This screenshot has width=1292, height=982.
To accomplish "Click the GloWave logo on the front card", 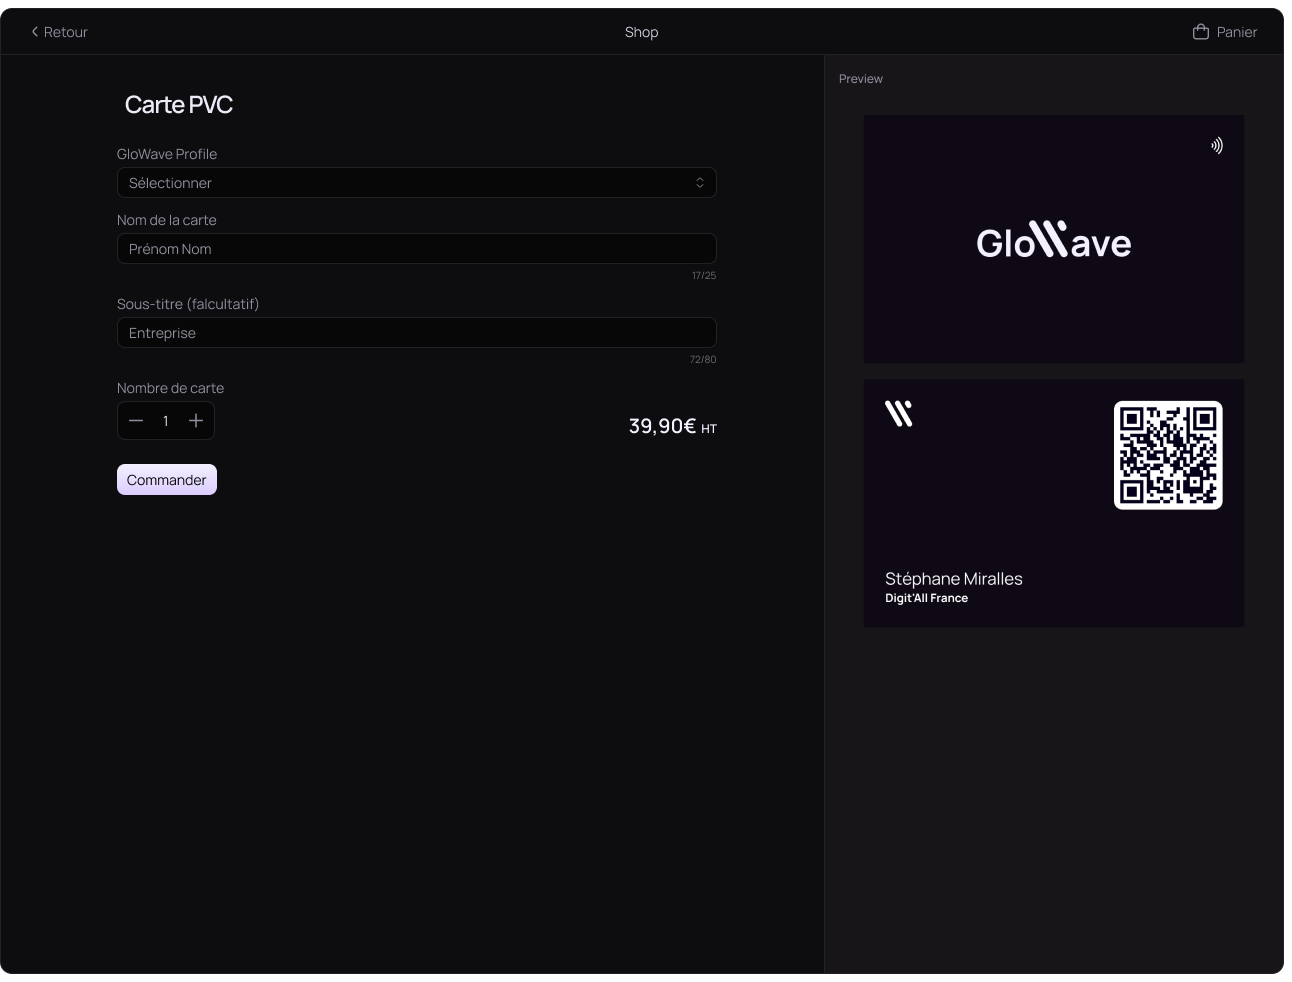I will [x=1054, y=240].
